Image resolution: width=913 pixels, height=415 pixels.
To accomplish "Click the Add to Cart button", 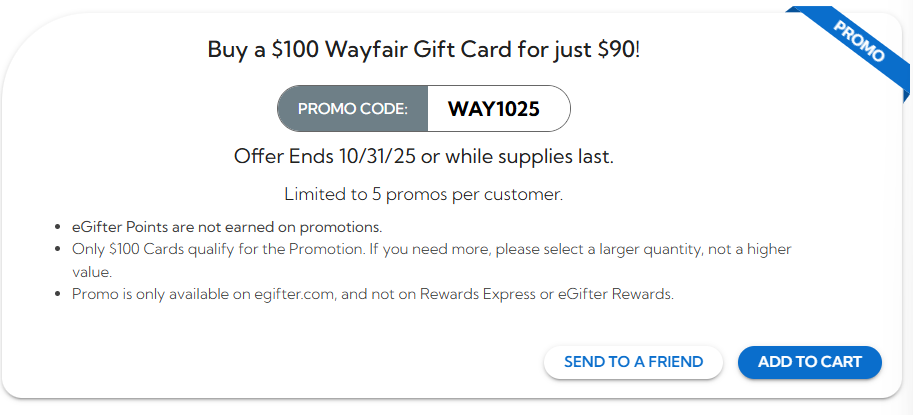I will (x=809, y=362).
